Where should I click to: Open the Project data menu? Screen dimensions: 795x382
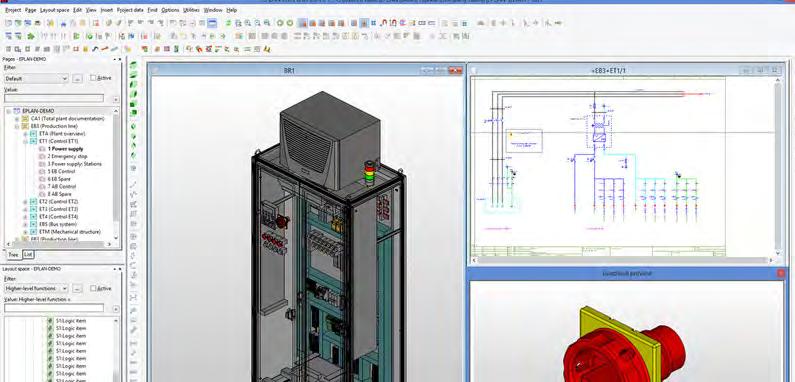coord(130,10)
